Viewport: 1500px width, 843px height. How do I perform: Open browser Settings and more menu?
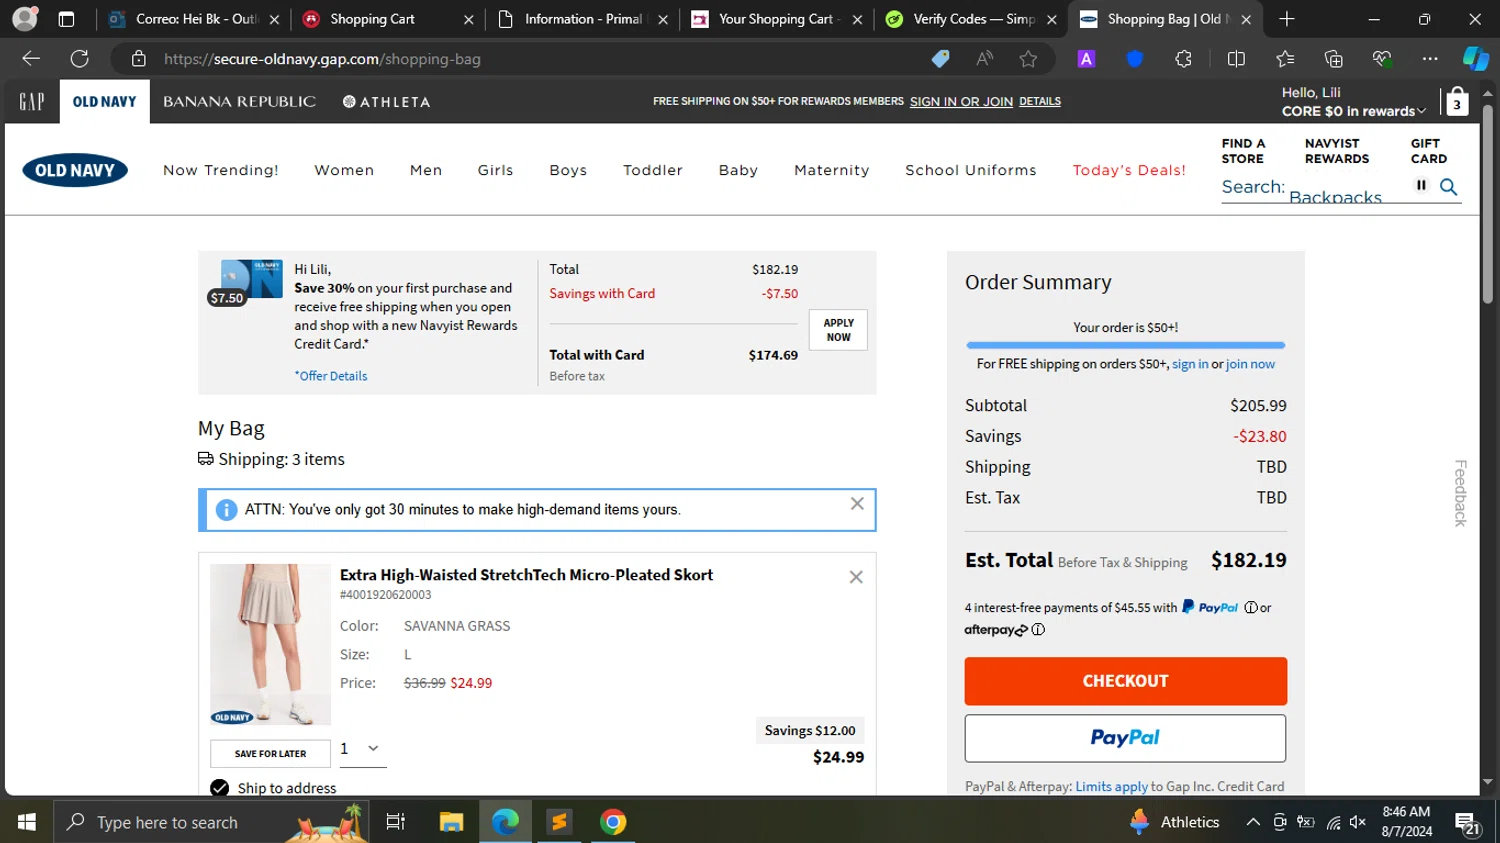point(1430,59)
